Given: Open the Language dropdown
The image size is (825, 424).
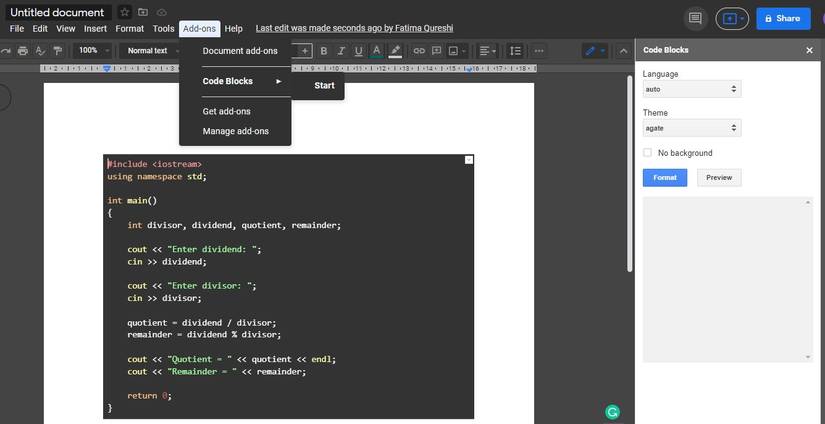Looking at the screenshot, I should click(x=691, y=89).
